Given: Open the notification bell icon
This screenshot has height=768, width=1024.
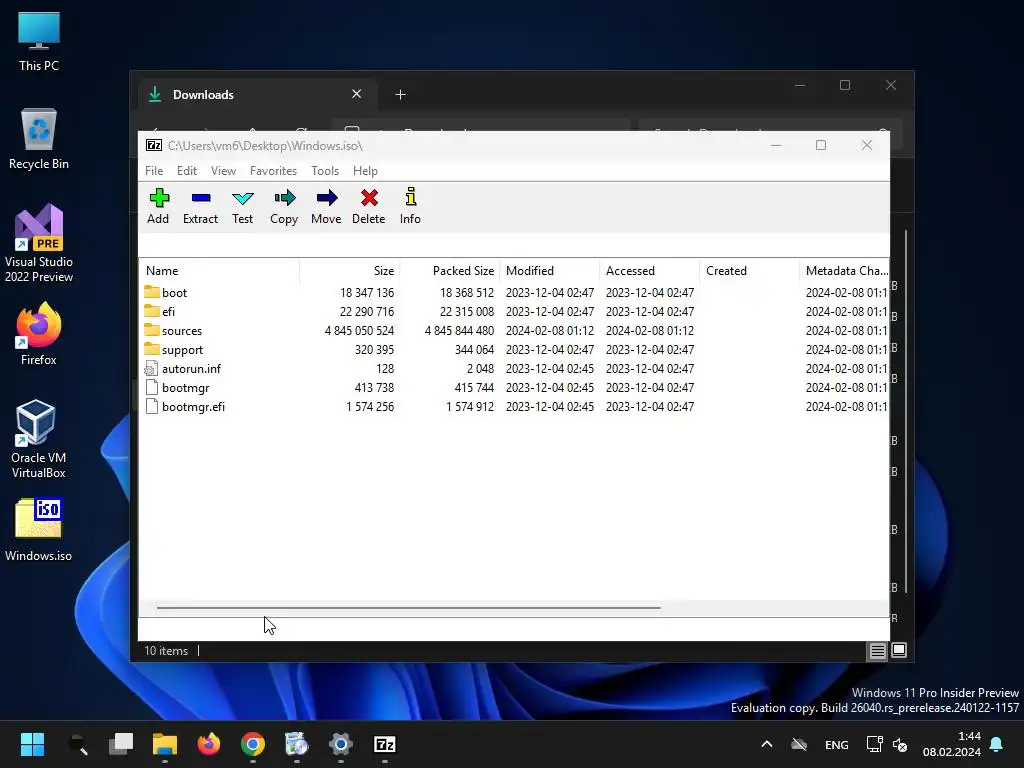Looking at the screenshot, I should [996, 744].
